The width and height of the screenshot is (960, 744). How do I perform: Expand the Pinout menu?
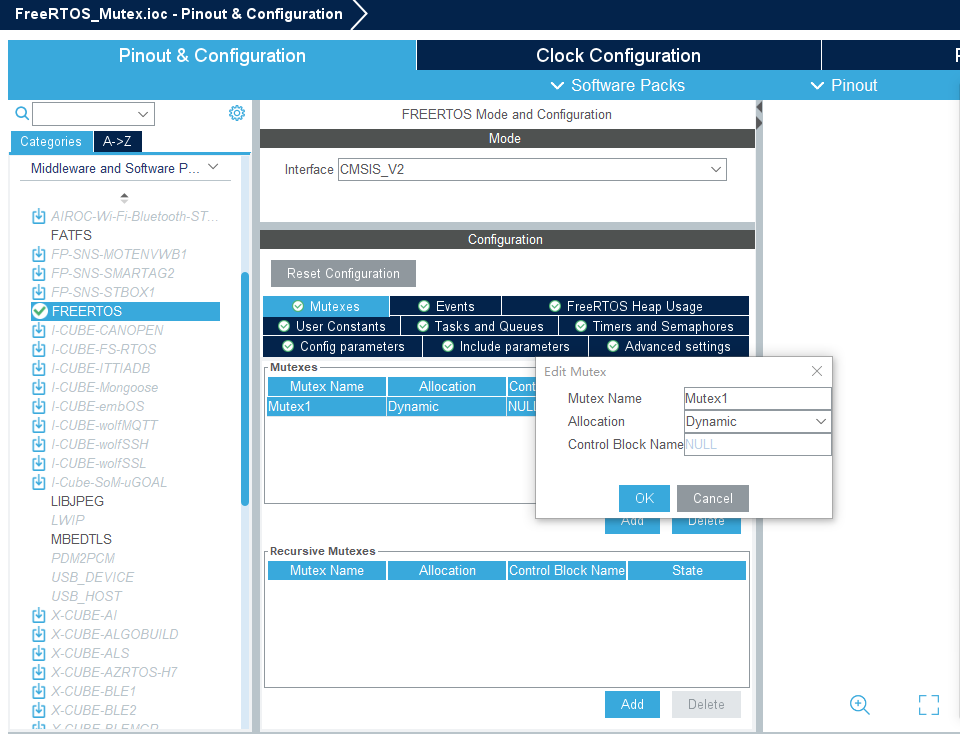[x=844, y=85]
